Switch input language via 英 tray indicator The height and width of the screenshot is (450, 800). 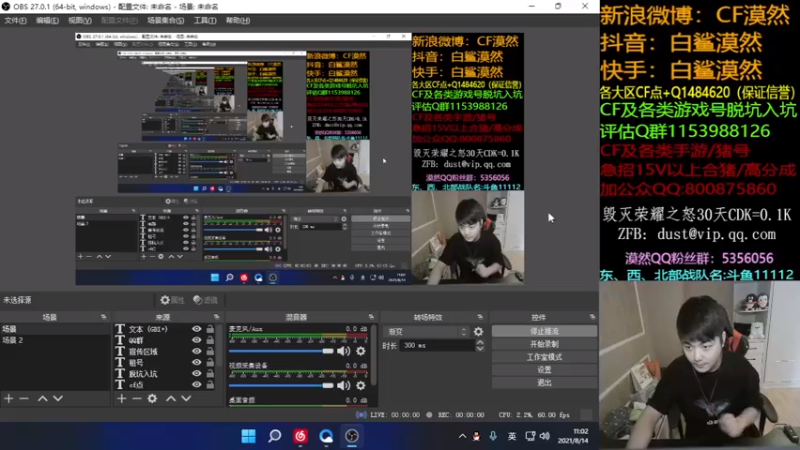click(x=512, y=436)
